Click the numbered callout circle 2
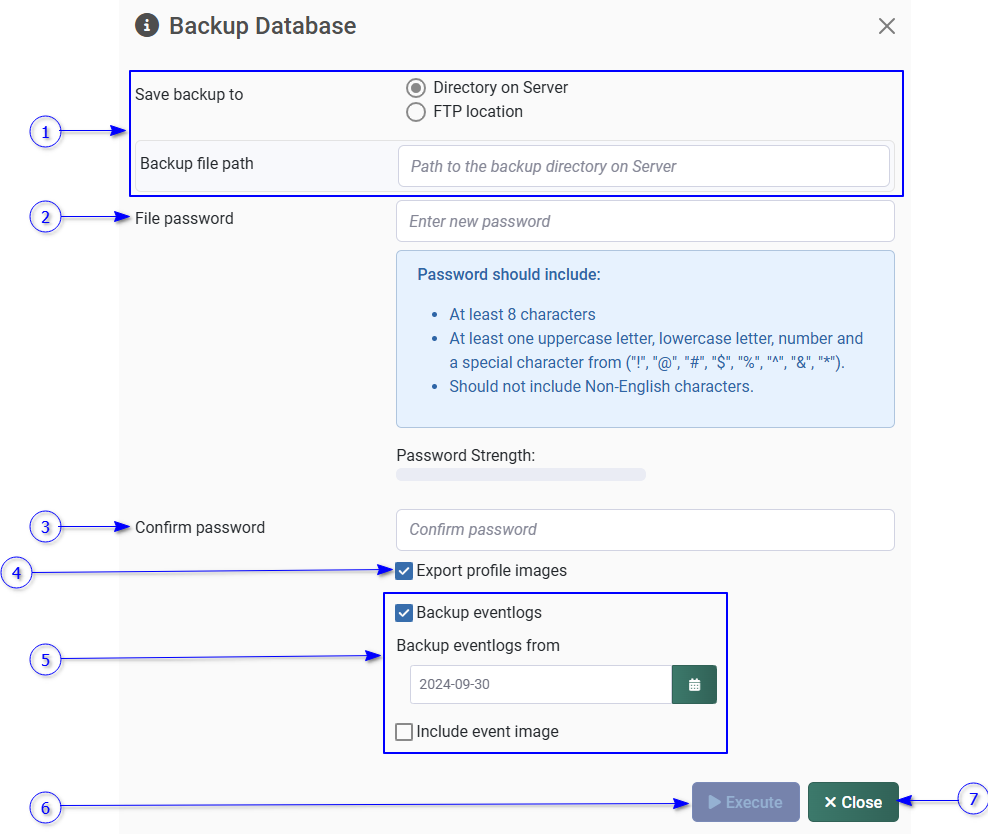This screenshot has height=834, width=988. pos(45,217)
